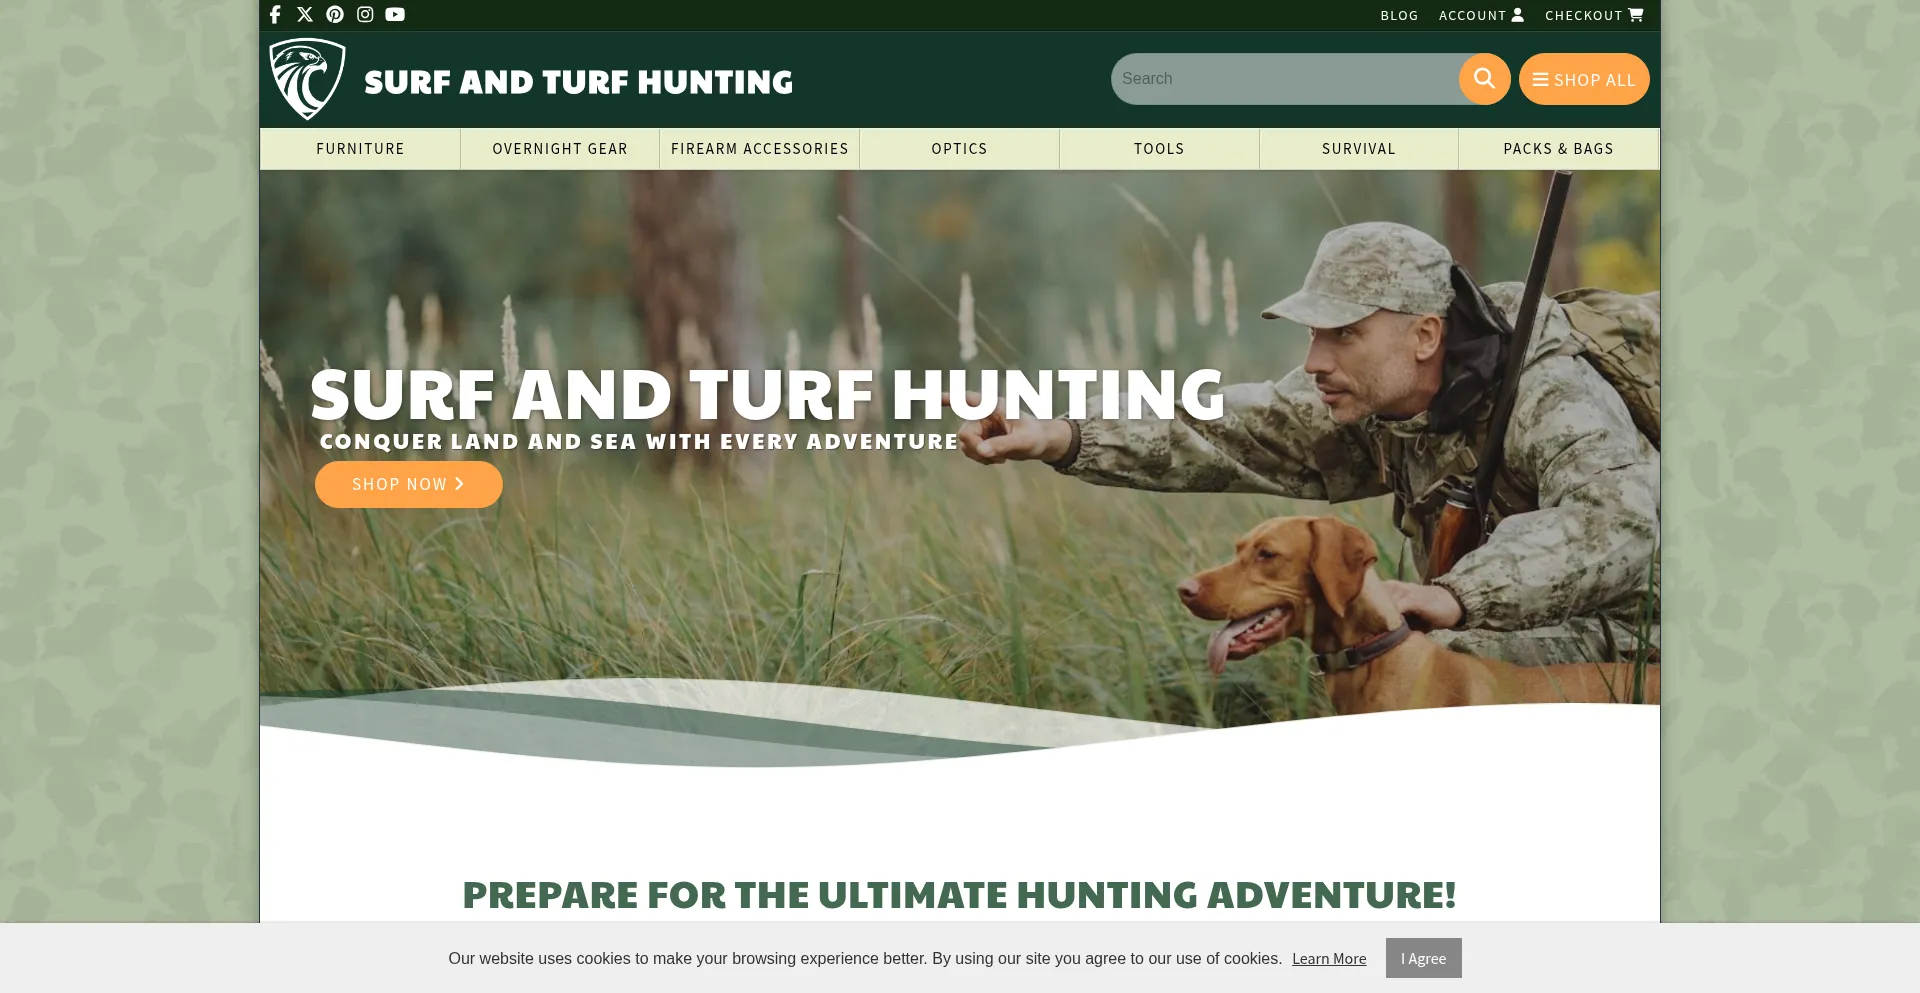
Task: Open the Furniture category menu
Action: pos(360,149)
